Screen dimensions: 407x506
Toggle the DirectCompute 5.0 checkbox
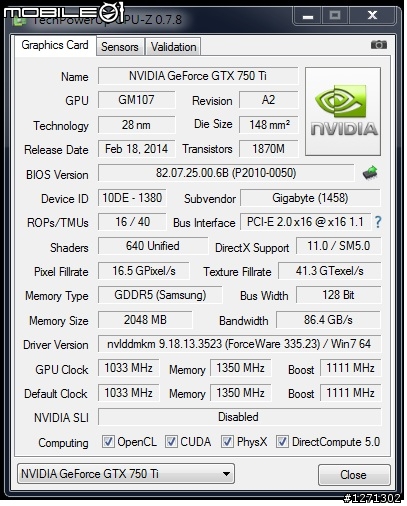[282, 442]
